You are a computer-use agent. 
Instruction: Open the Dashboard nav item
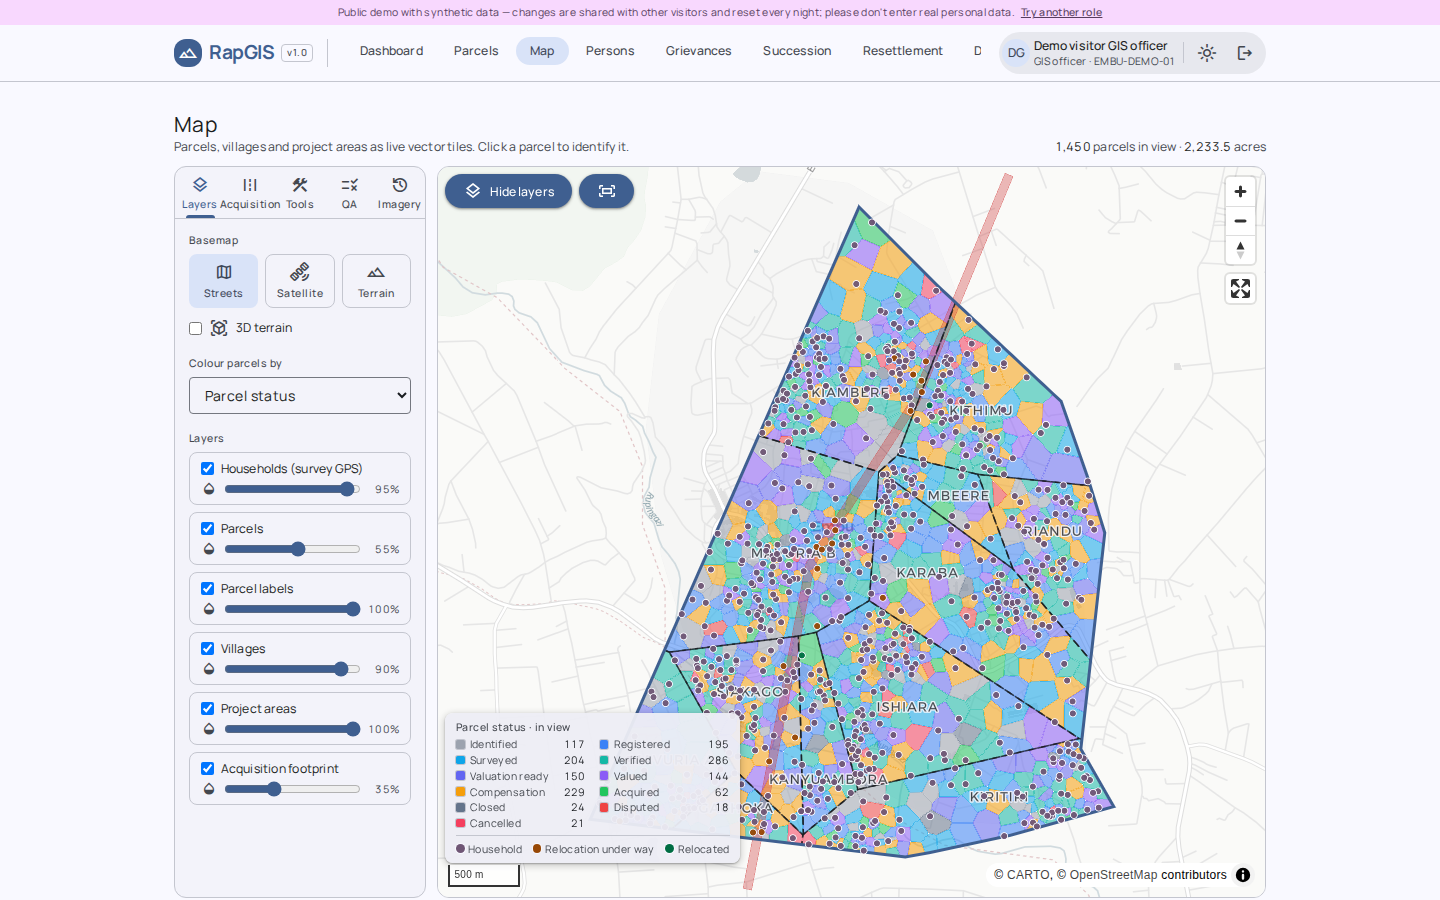pyautogui.click(x=392, y=51)
